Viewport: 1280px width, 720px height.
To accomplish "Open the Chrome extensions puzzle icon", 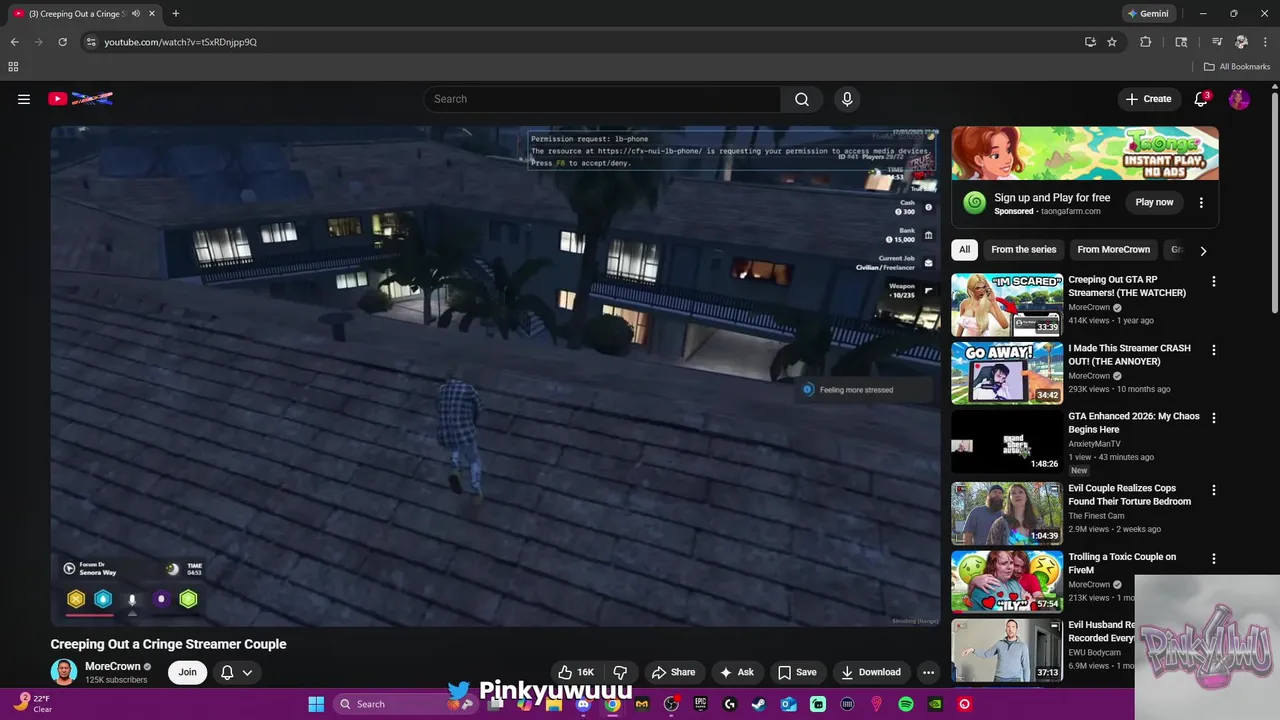I will click(x=1146, y=42).
